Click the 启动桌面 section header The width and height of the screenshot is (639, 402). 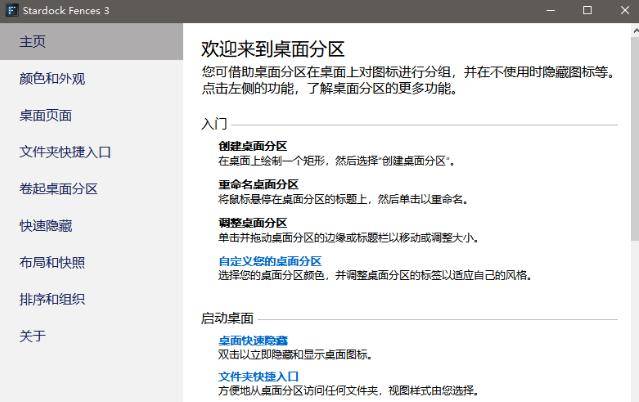pyautogui.click(x=227, y=318)
